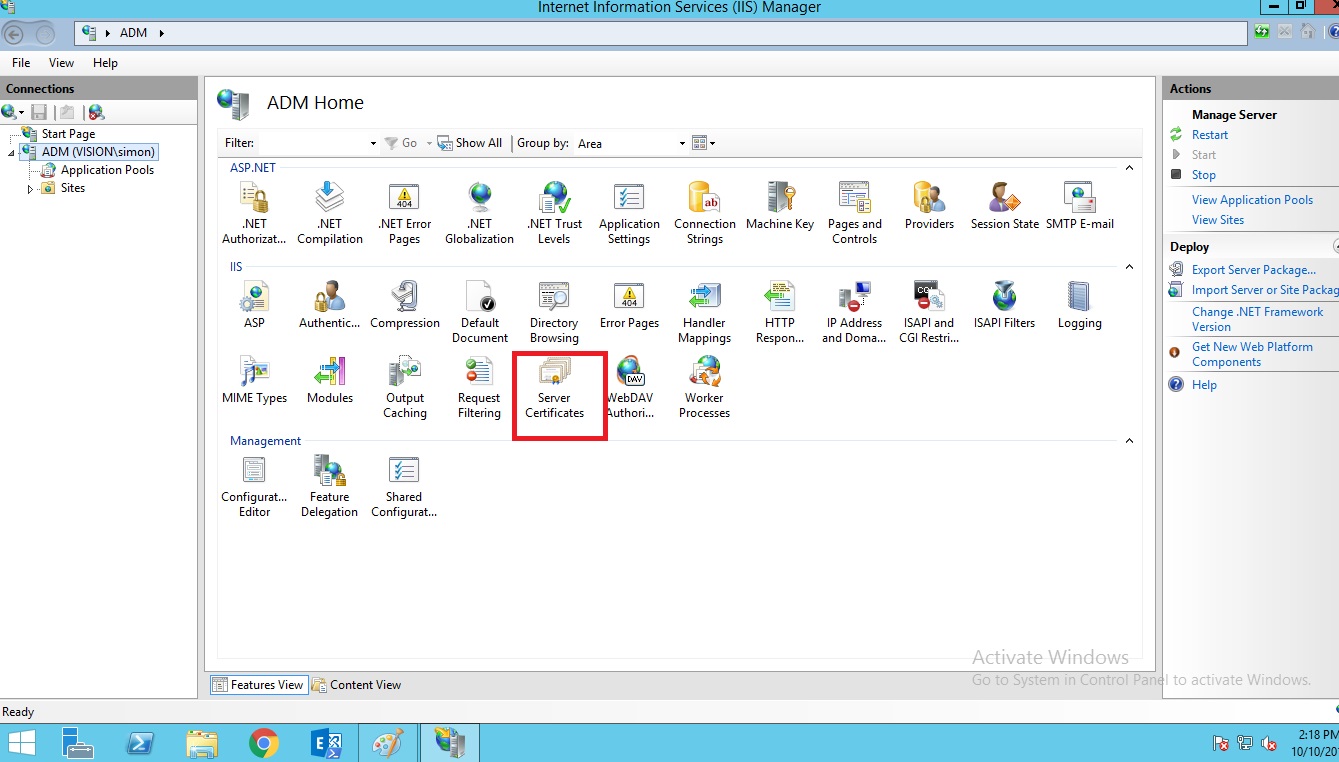Open the SMTP E-mail feature
The image size is (1339, 762).
(1080, 206)
